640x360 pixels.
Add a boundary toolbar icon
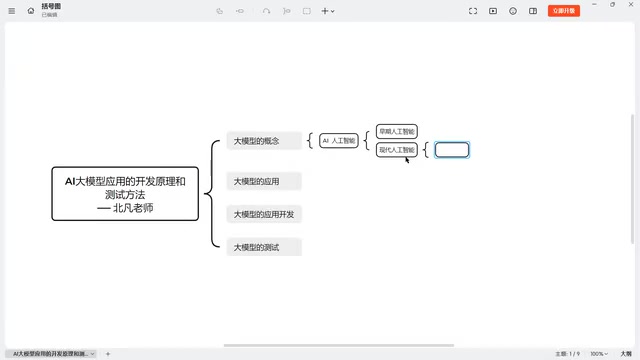click(307, 11)
